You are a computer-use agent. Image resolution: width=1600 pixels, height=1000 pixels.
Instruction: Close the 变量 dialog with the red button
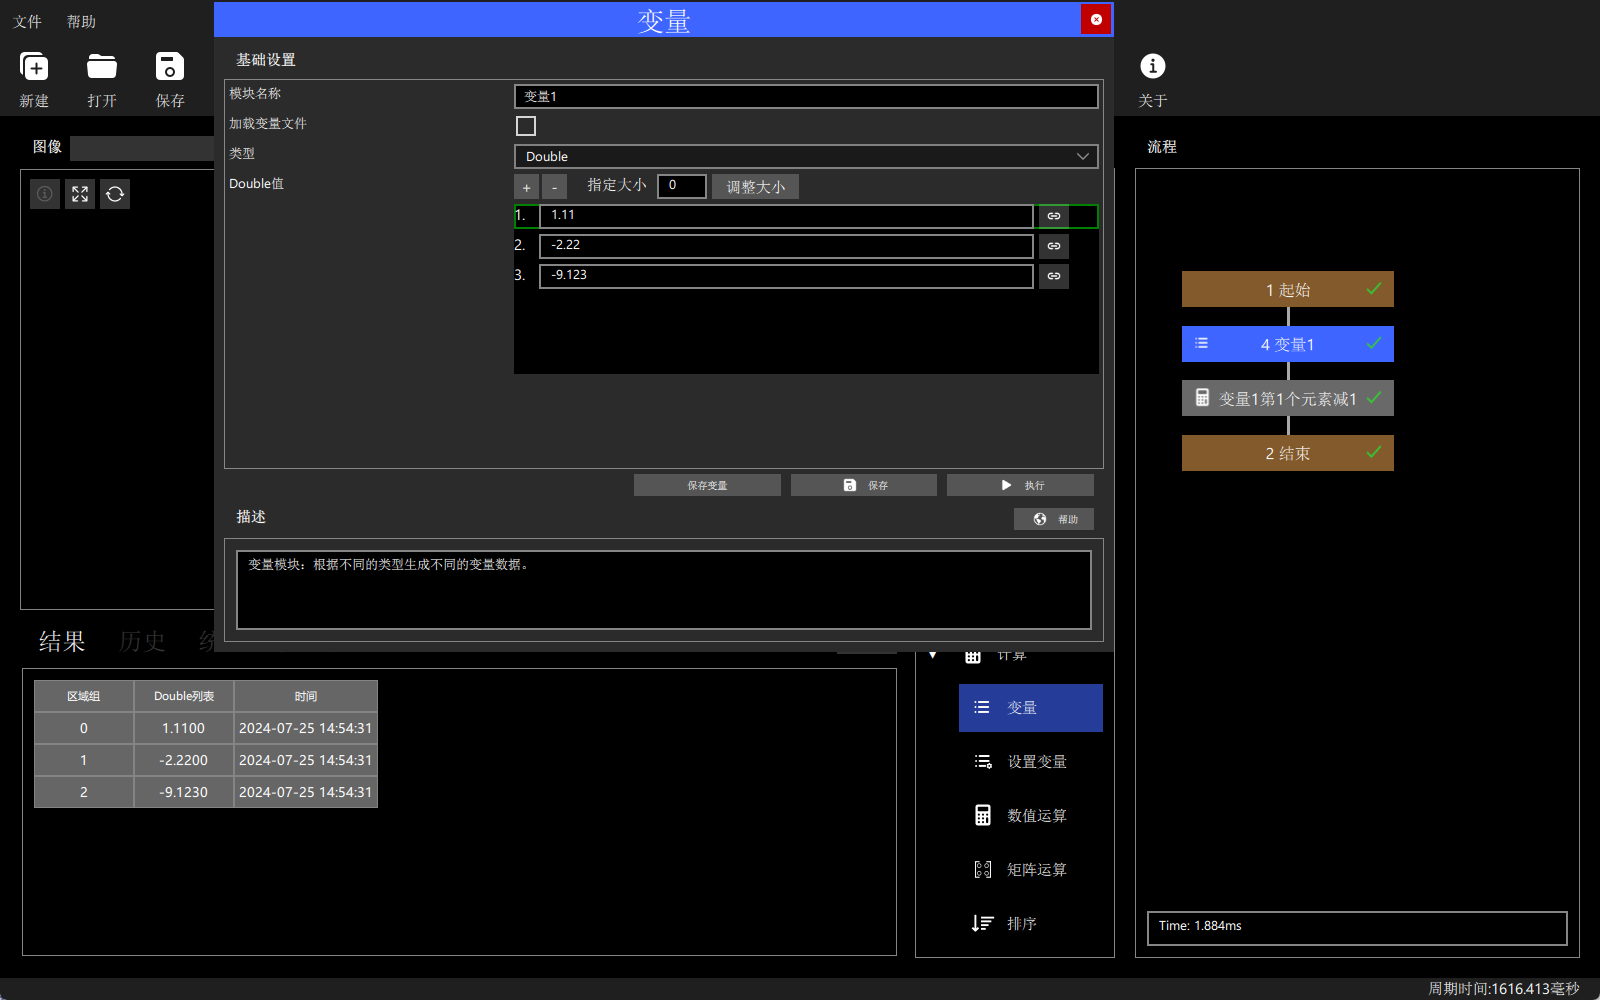pos(1096,19)
